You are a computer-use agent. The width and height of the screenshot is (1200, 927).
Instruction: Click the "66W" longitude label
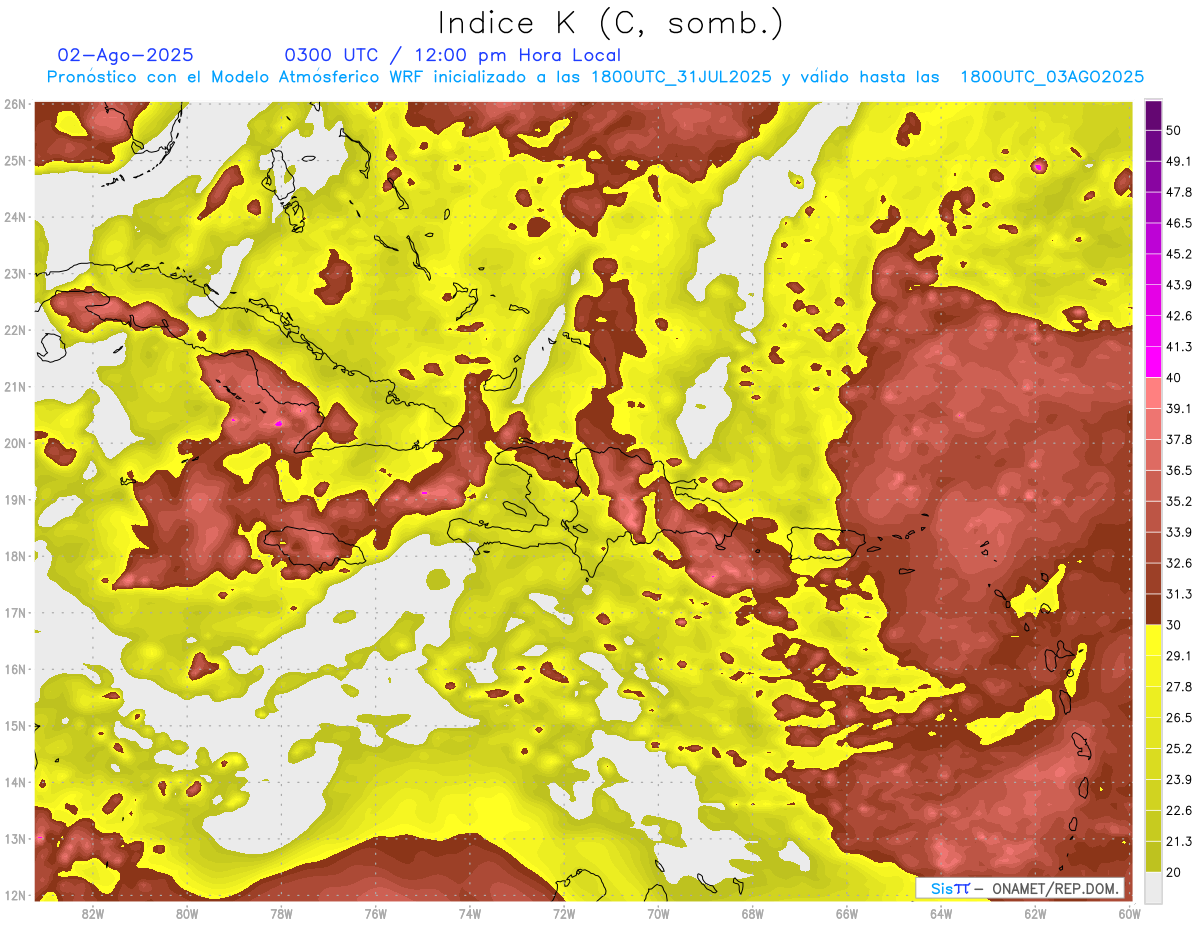[847, 913]
